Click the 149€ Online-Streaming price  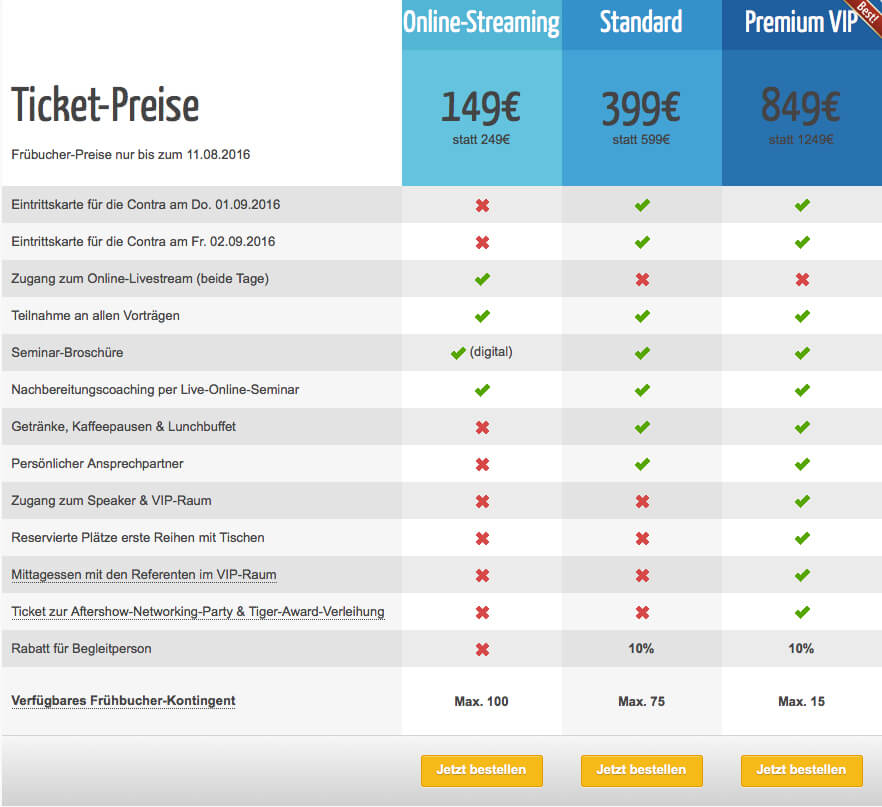coord(481,105)
